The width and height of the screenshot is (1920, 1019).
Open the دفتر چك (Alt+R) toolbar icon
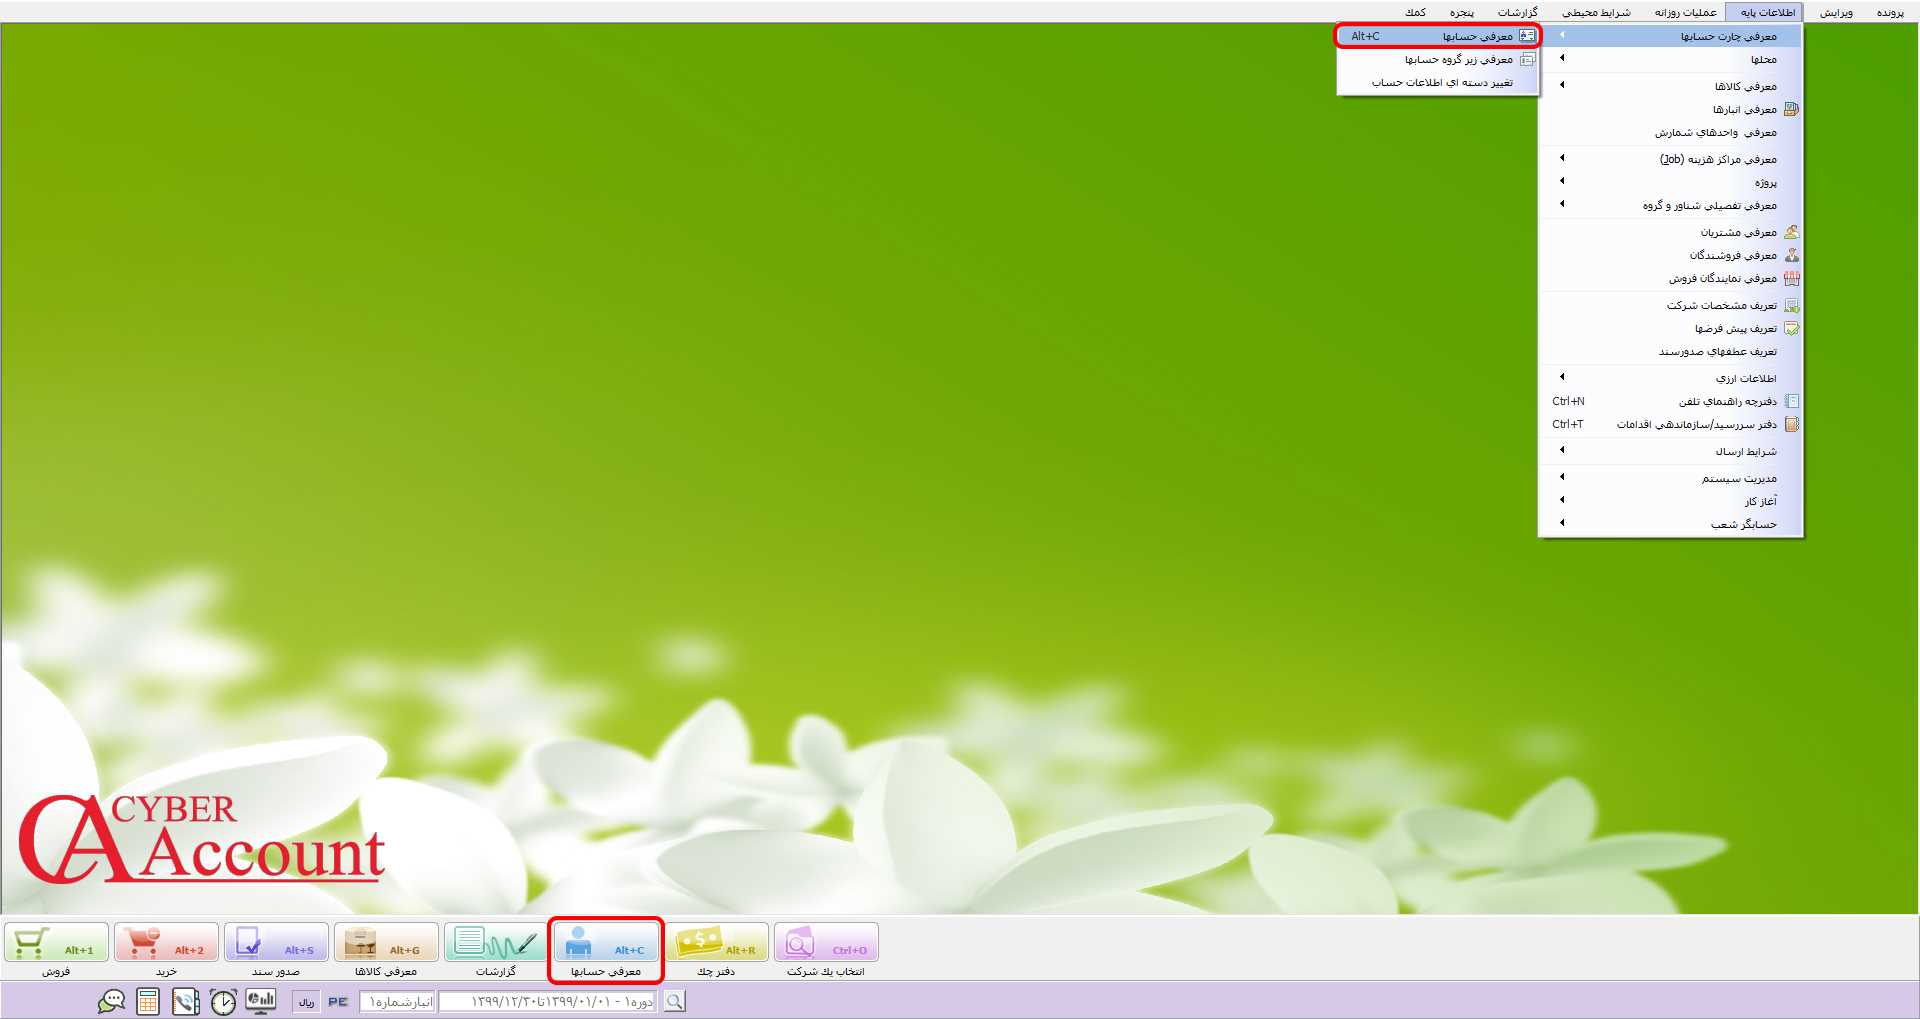(x=716, y=943)
